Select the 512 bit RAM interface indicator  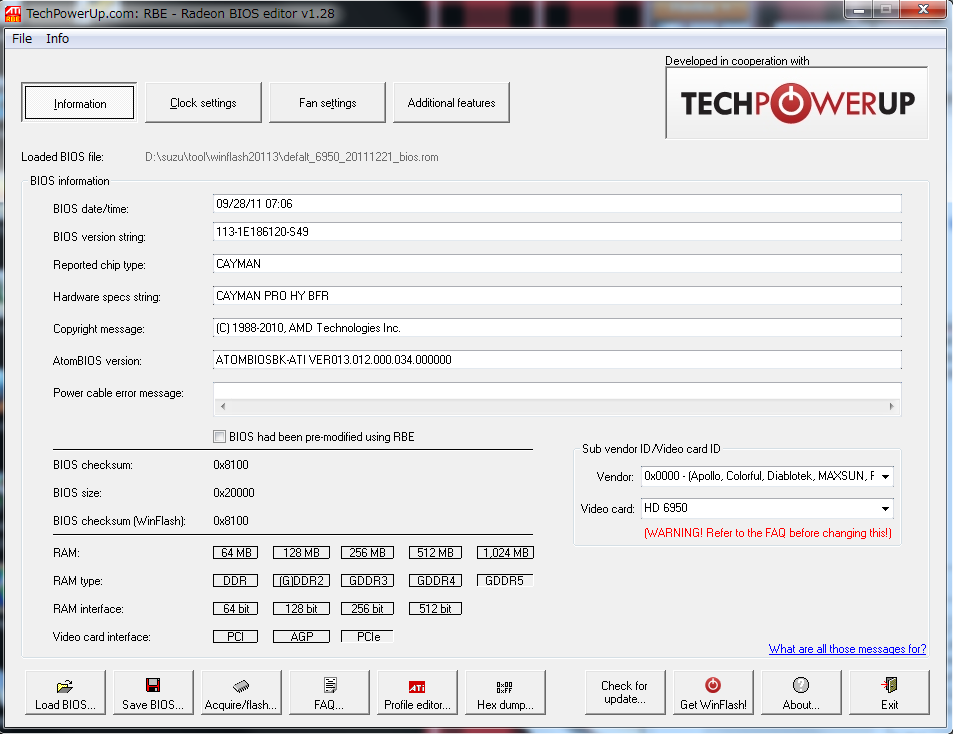[x=435, y=608]
